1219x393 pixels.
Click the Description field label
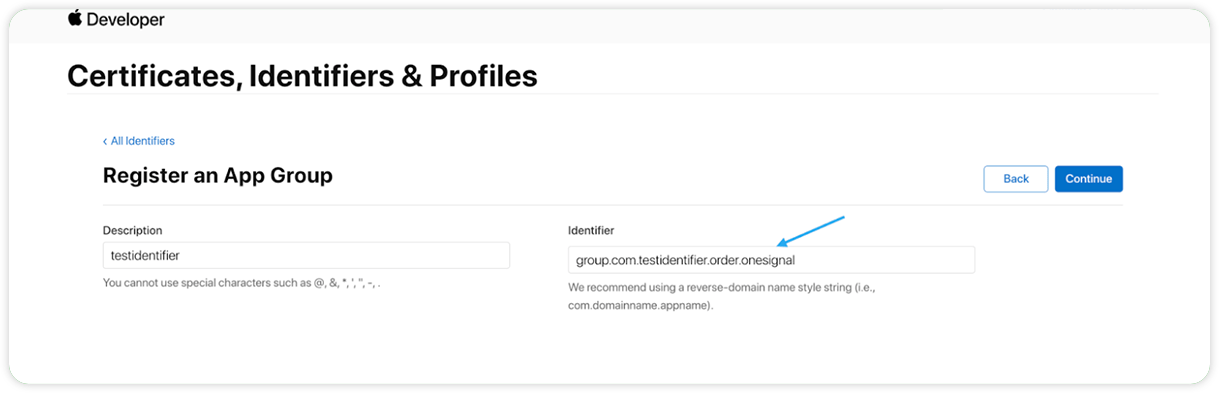click(x=132, y=230)
